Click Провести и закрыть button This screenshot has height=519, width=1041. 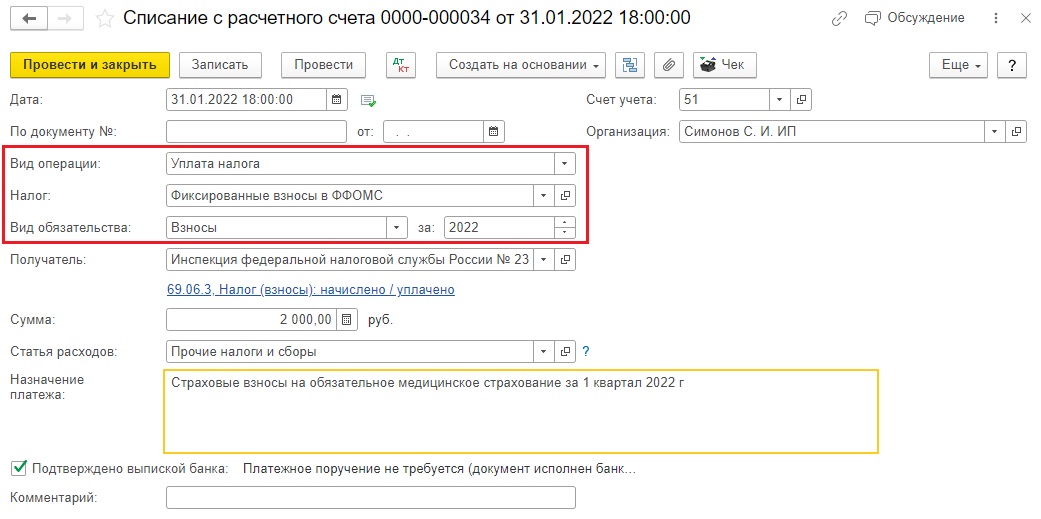pyautogui.click(x=90, y=65)
